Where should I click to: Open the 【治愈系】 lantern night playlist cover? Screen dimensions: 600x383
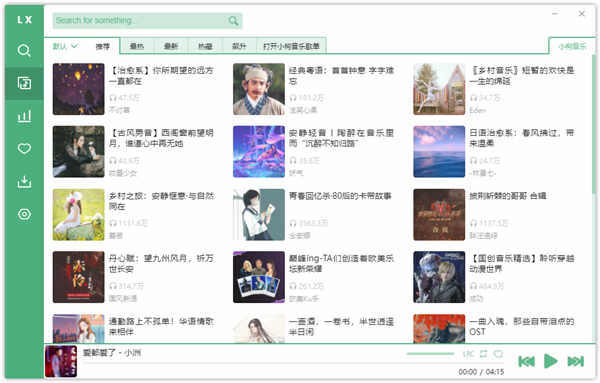(x=78, y=89)
